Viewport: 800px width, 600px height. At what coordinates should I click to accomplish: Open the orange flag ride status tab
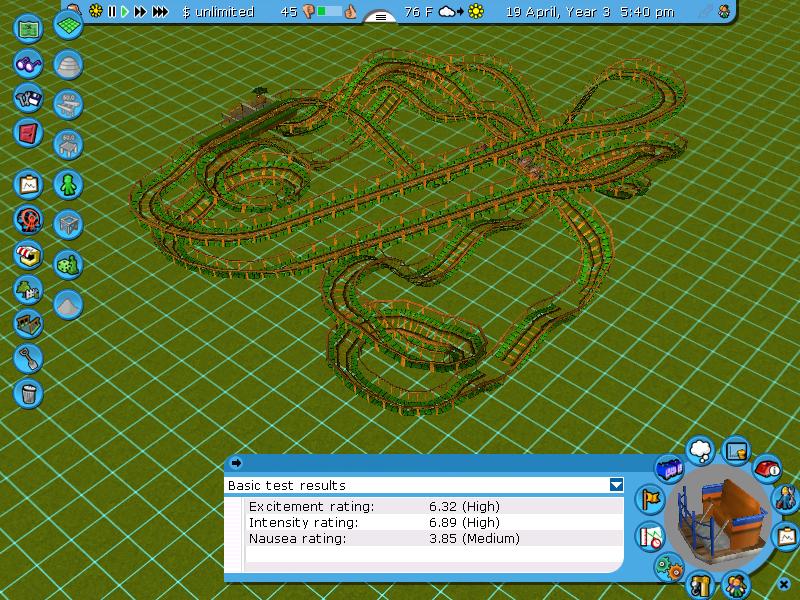(650, 498)
